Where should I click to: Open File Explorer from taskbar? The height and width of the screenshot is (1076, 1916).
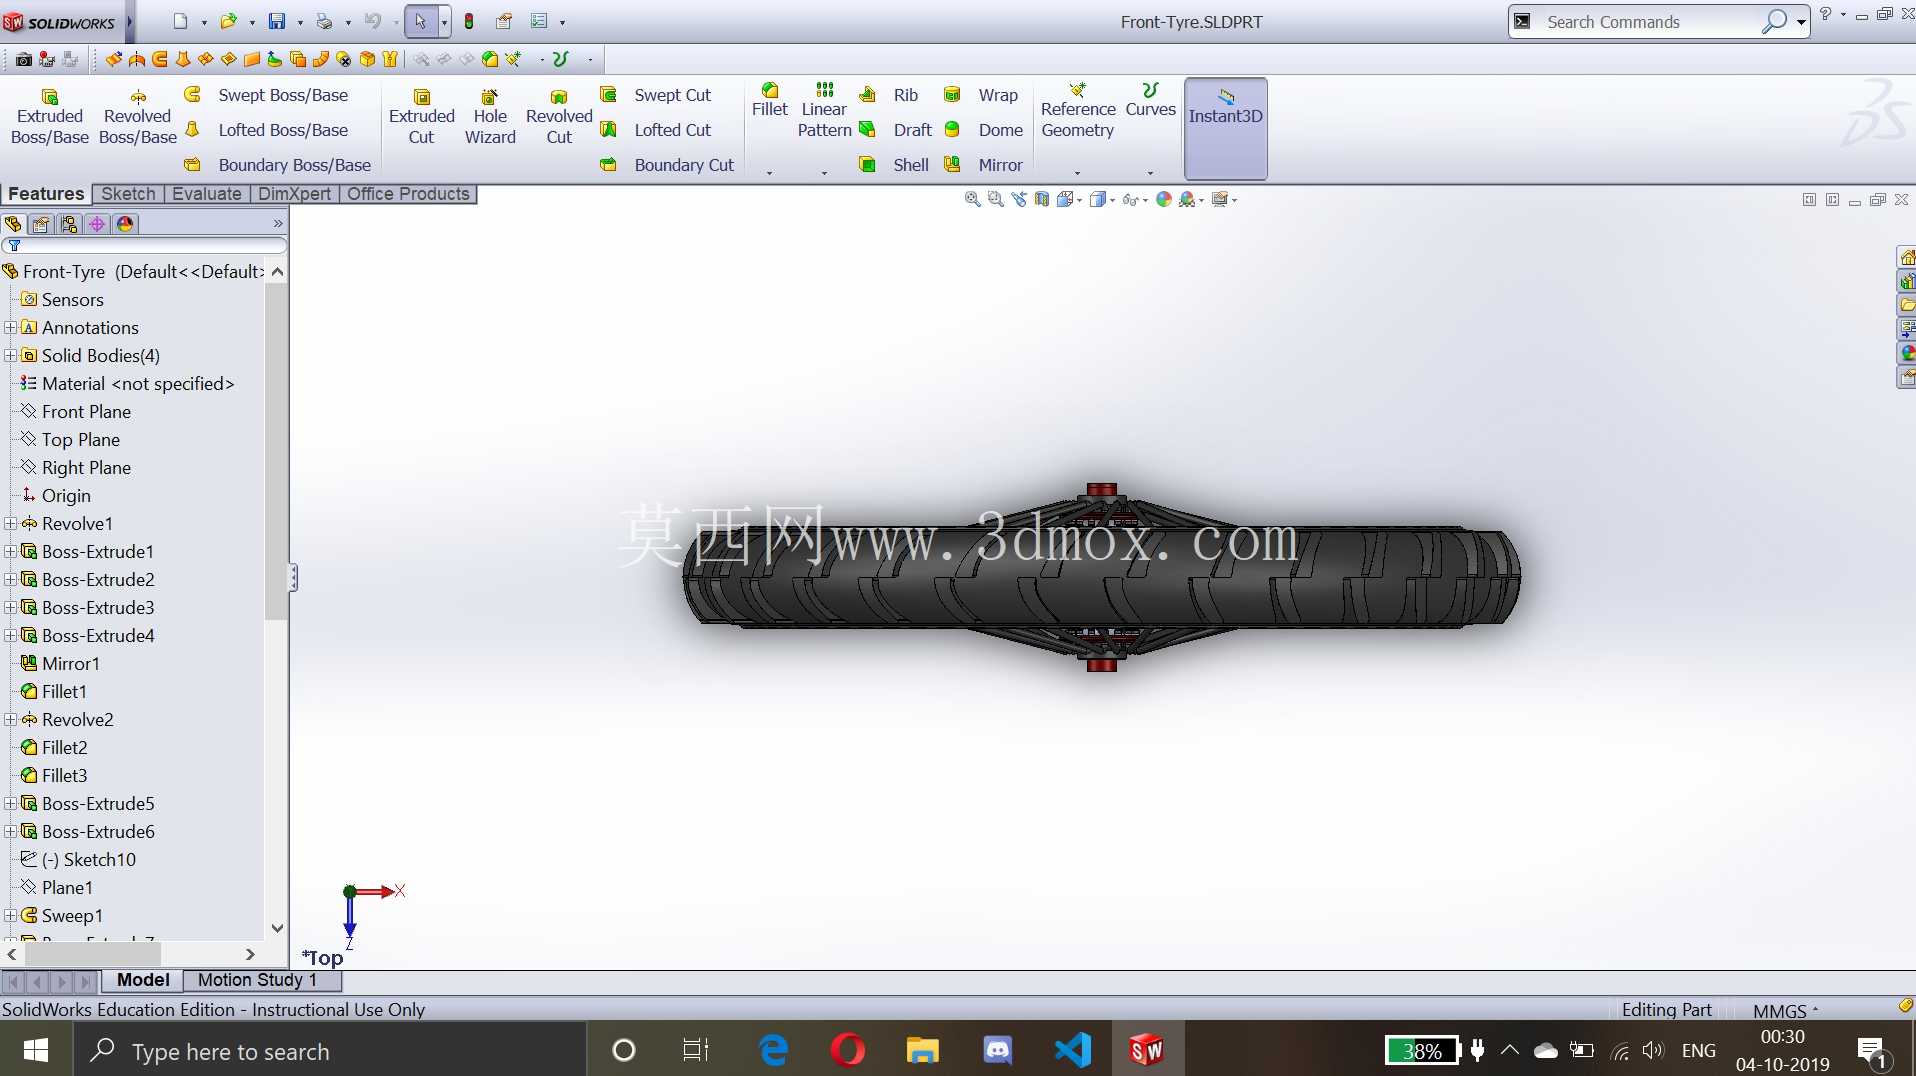(922, 1050)
